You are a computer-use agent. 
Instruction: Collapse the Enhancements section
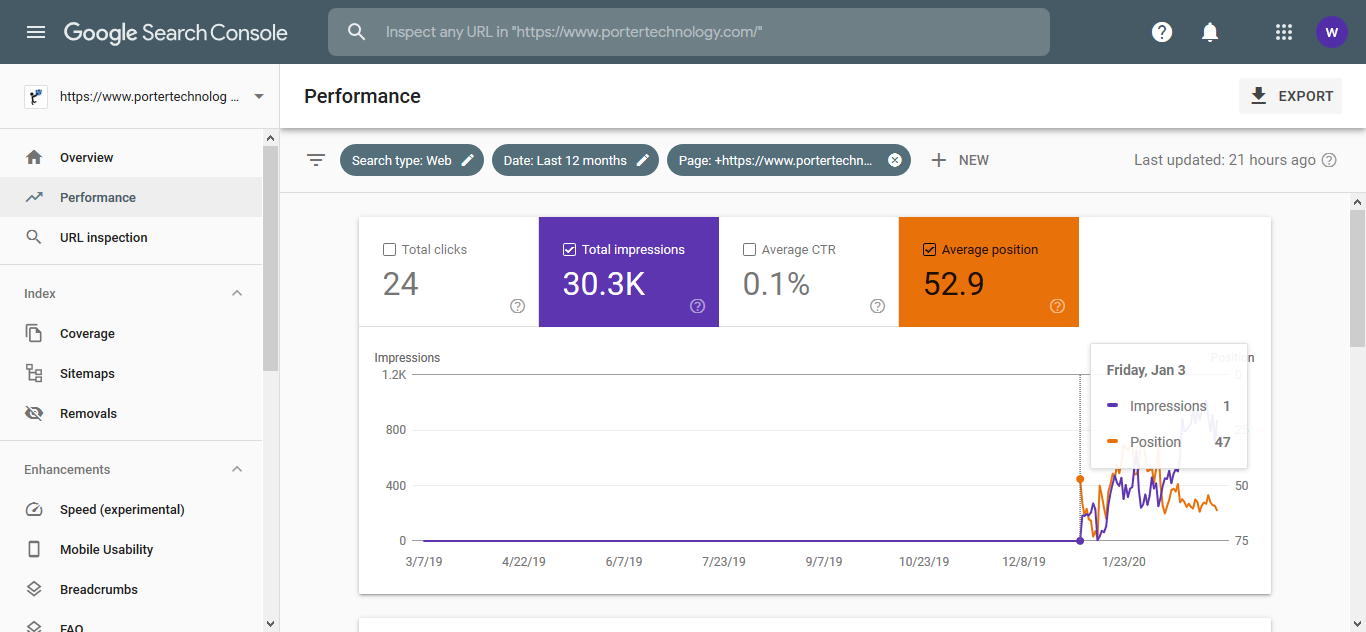pyautogui.click(x=237, y=469)
